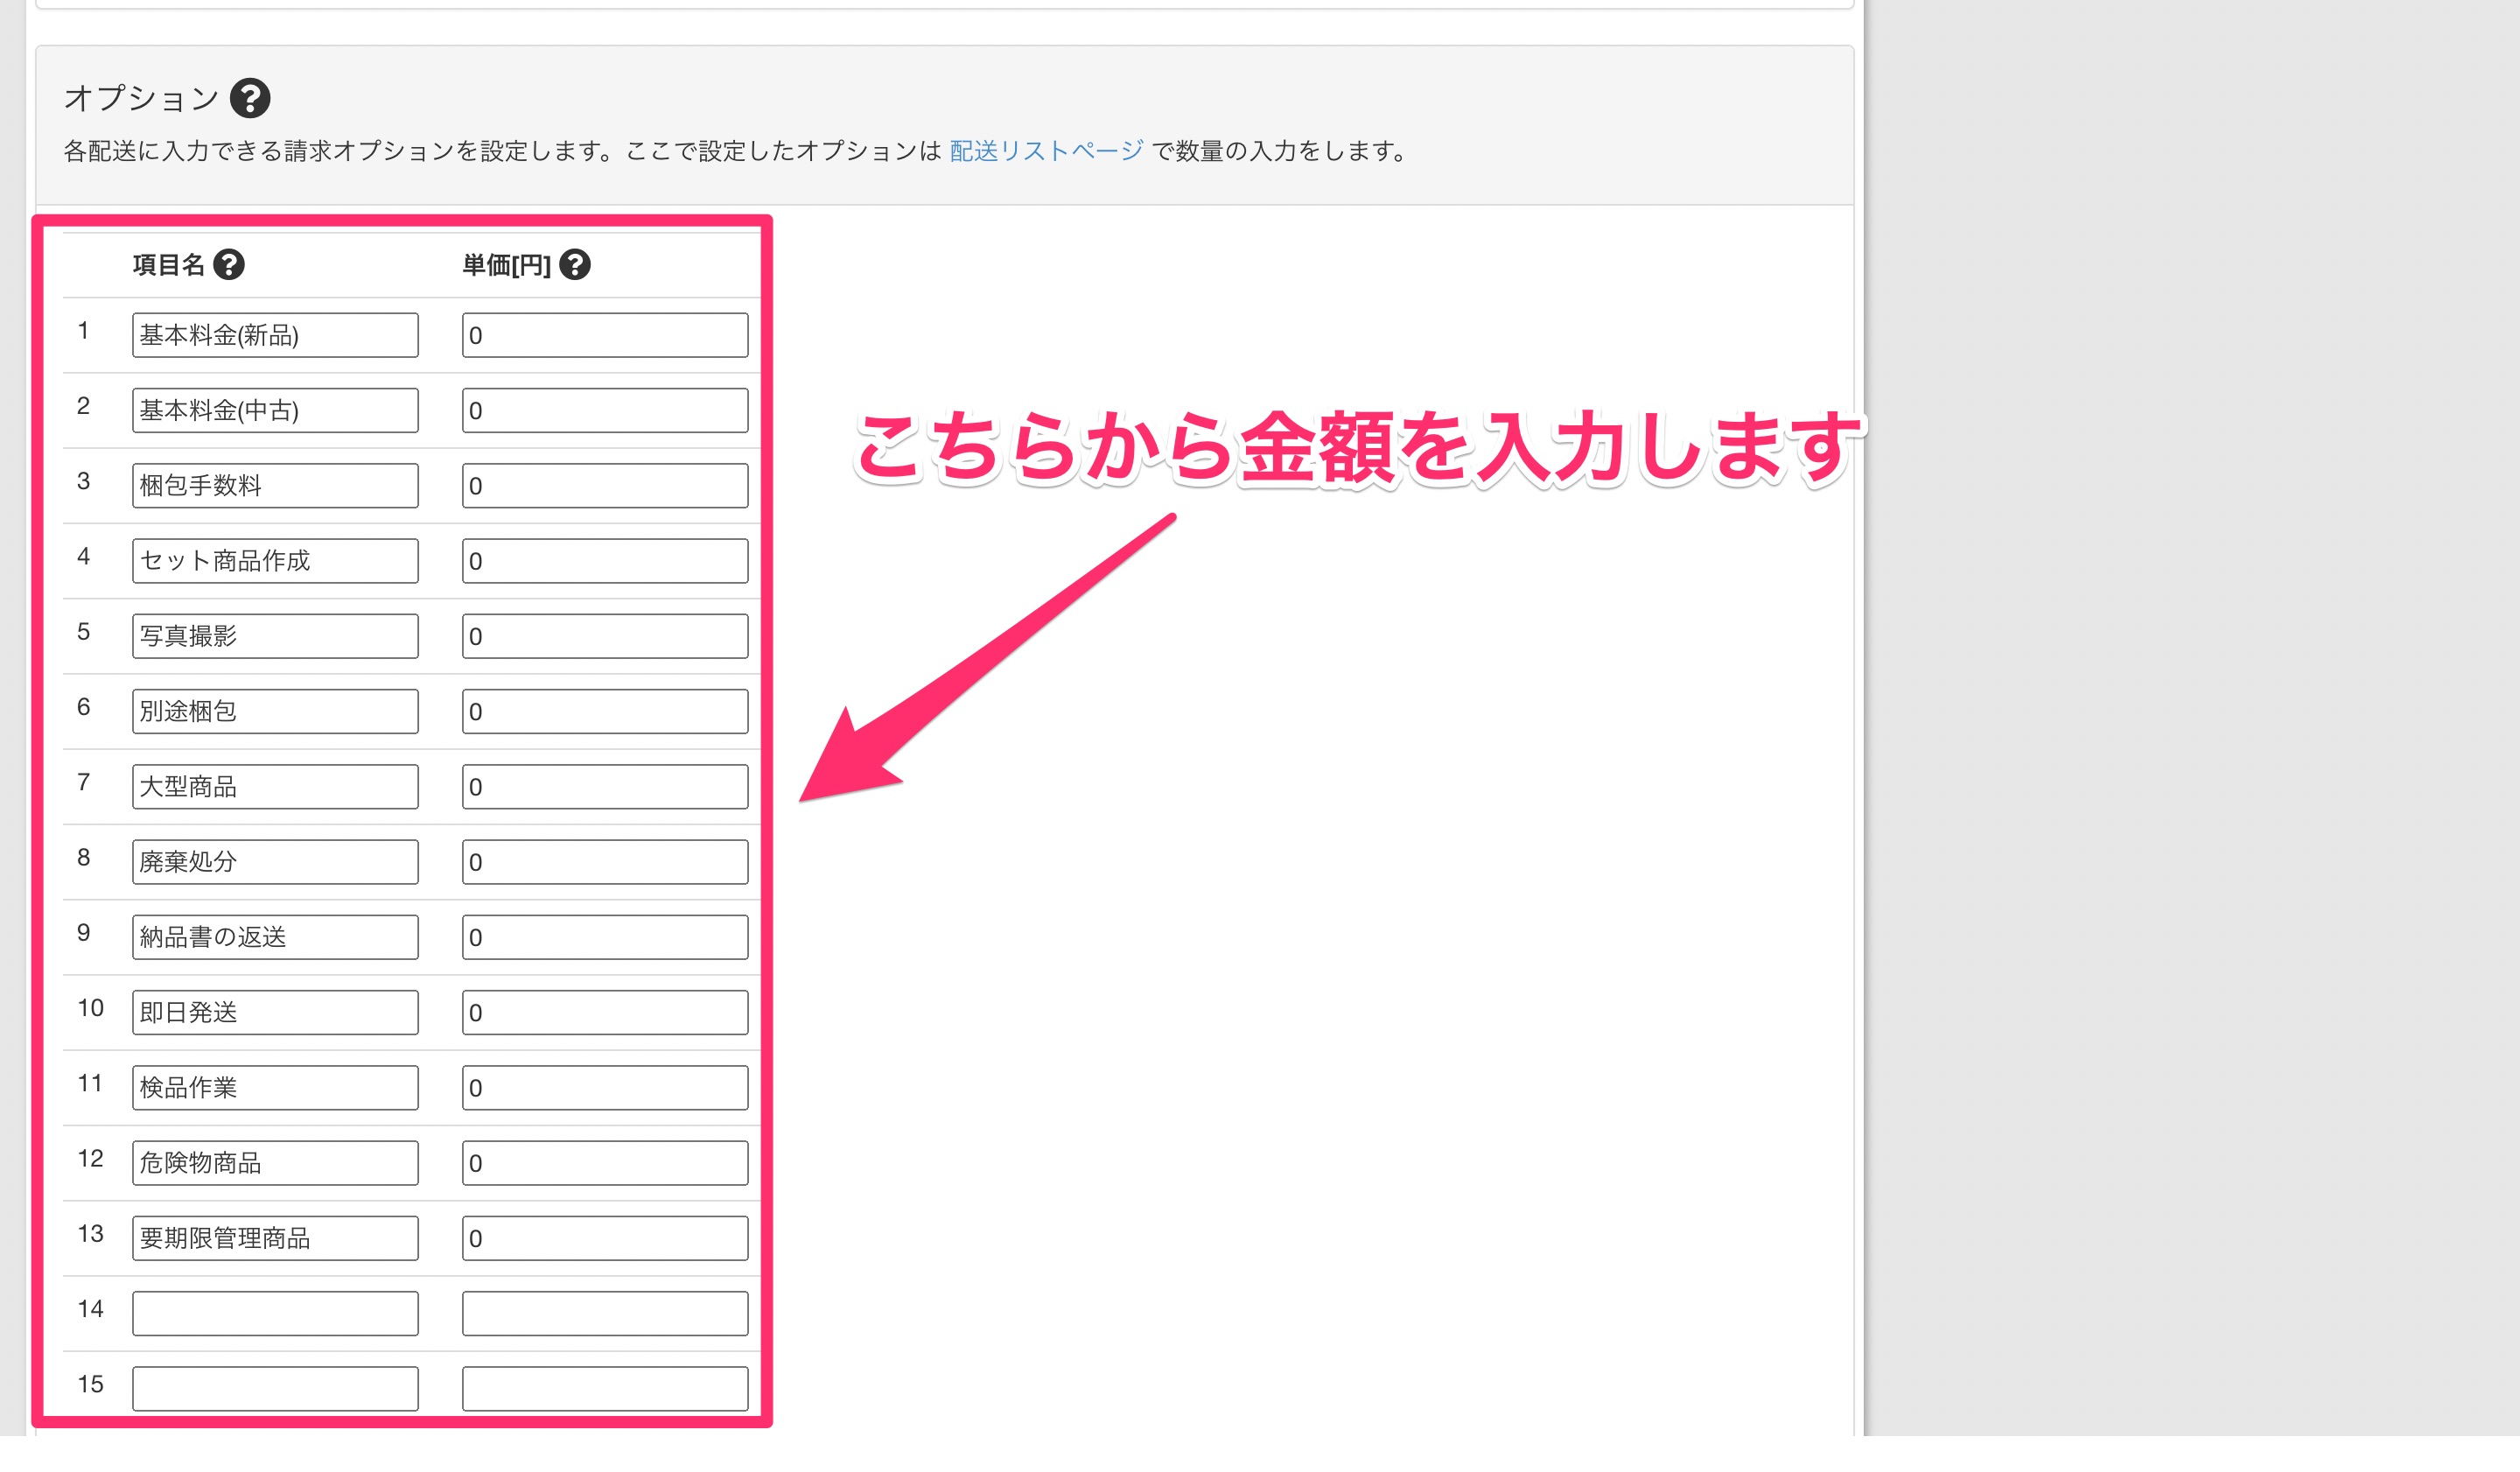Select the 大型商品 item name field
The width and height of the screenshot is (2520, 1472).
tap(275, 787)
